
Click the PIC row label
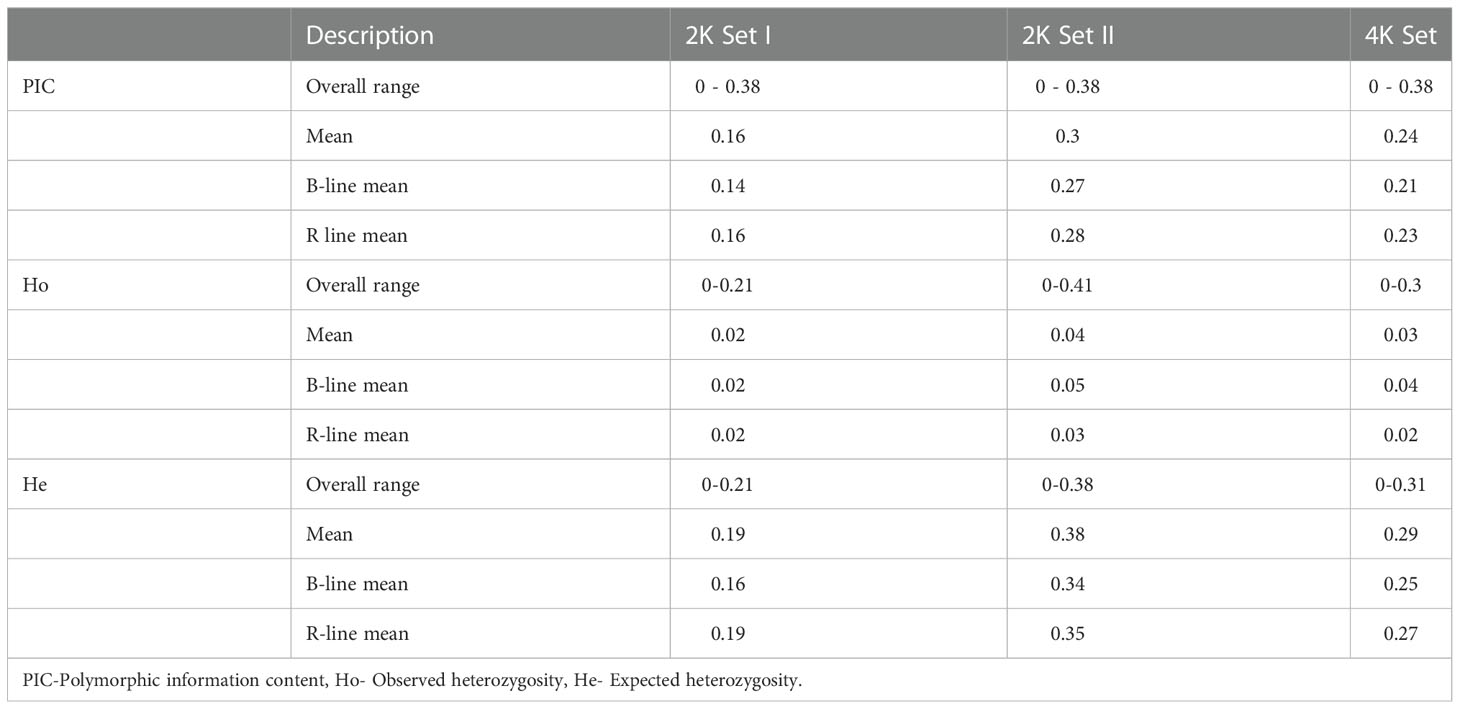(x=36, y=86)
